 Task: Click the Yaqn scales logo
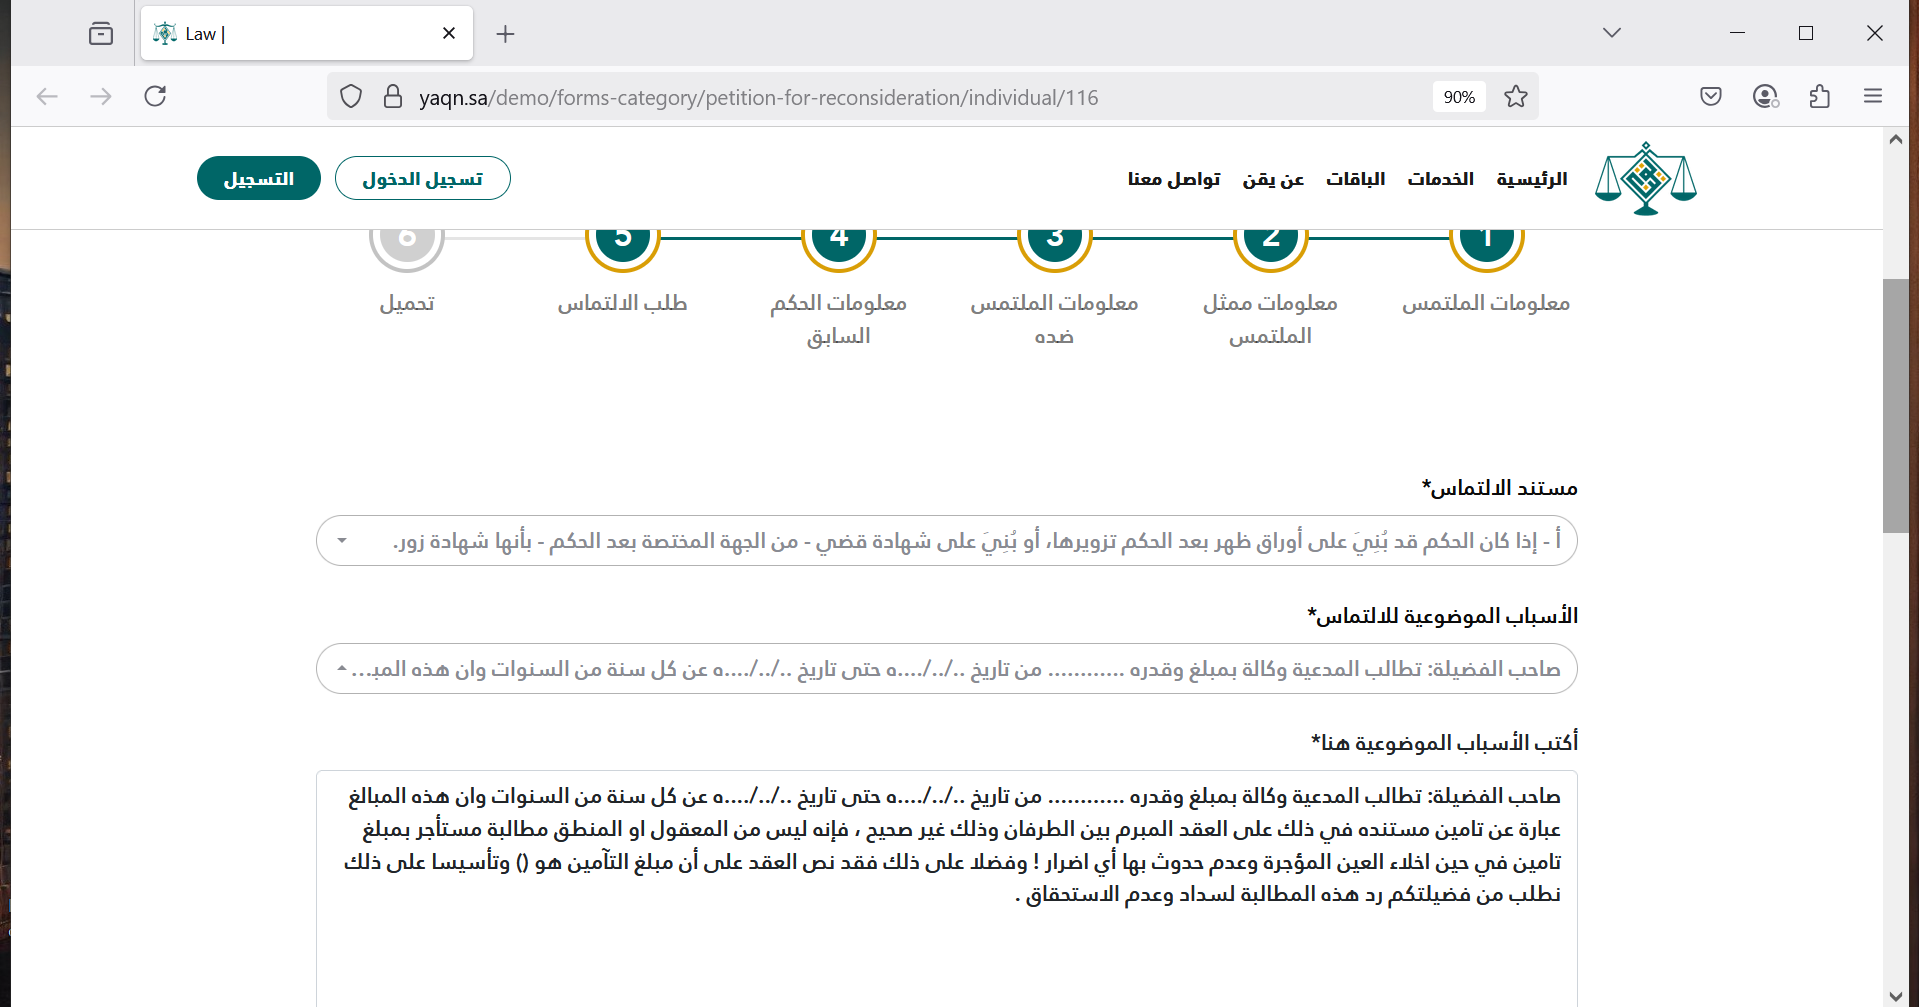point(1645,179)
